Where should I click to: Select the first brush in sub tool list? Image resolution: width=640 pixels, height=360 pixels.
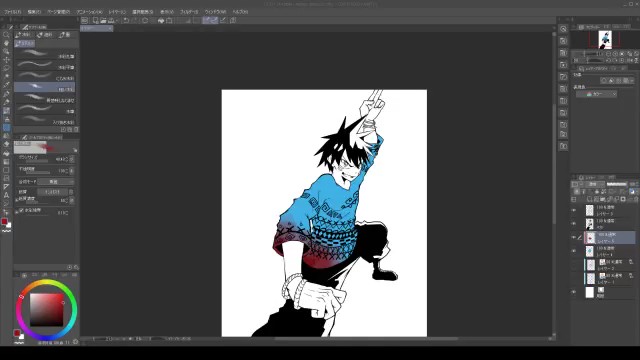click(x=44, y=54)
